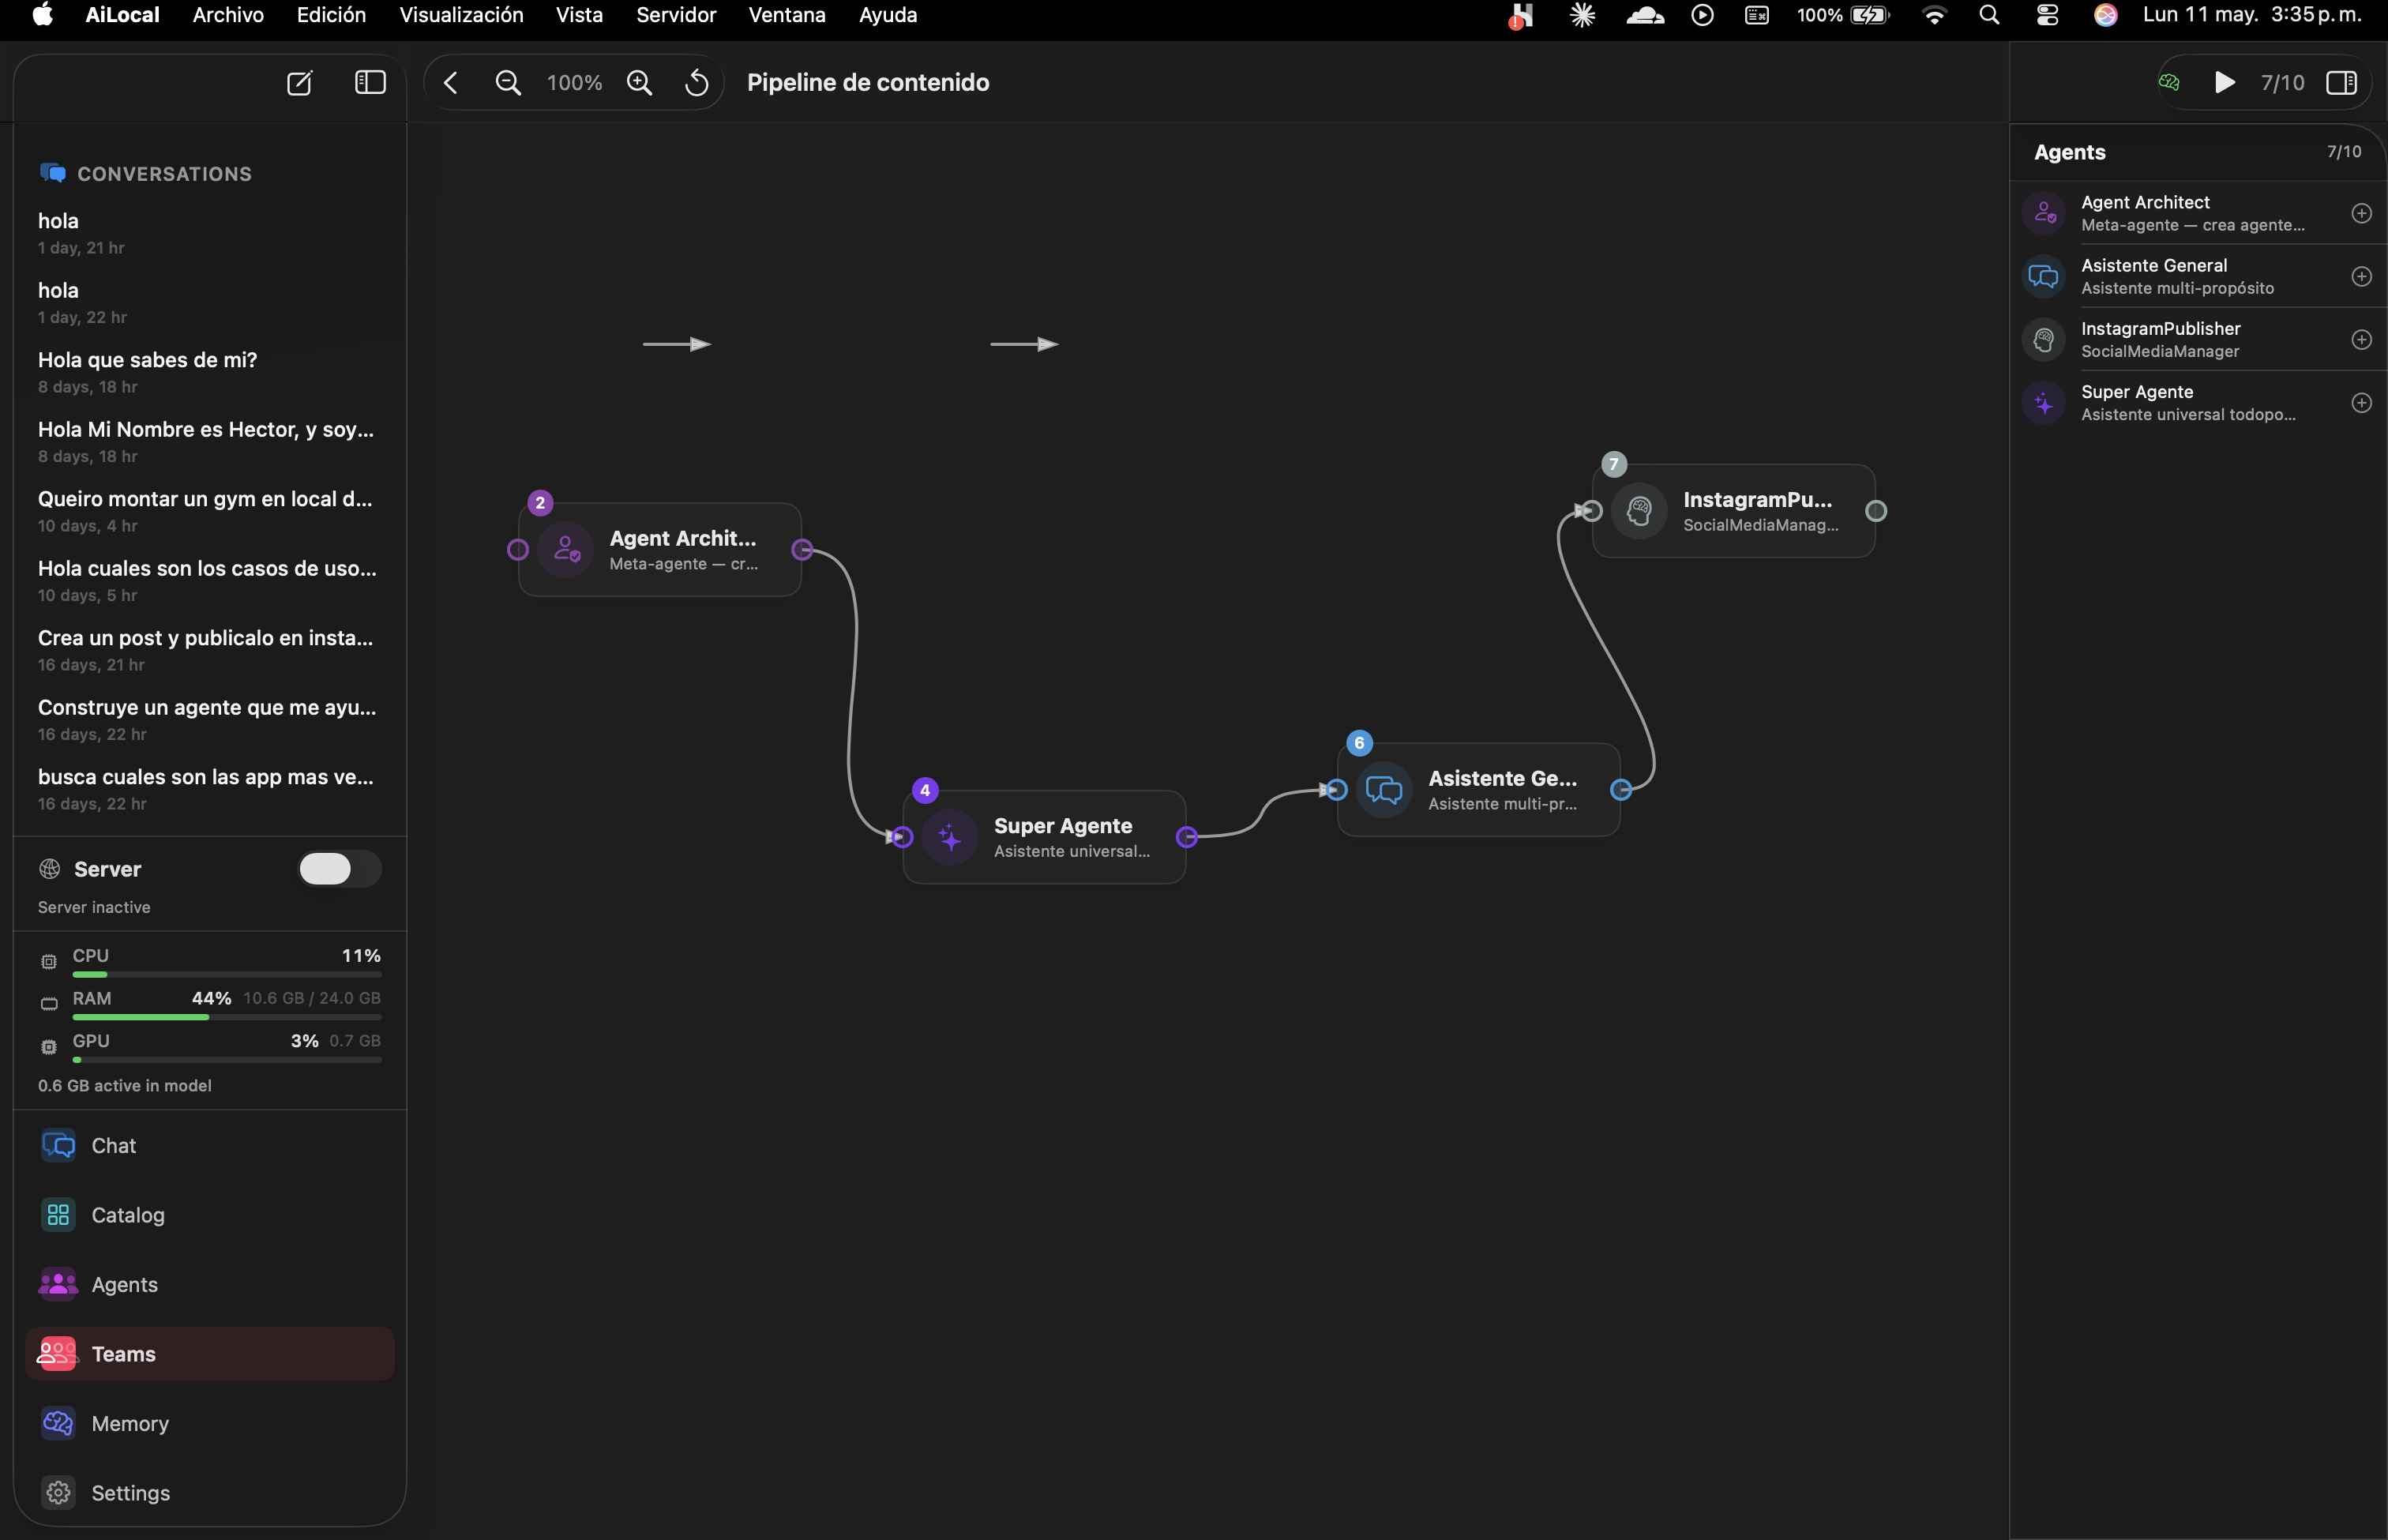The height and width of the screenshot is (1540, 2388).
Task: Click the CPU usage bar
Action: pyautogui.click(x=227, y=975)
